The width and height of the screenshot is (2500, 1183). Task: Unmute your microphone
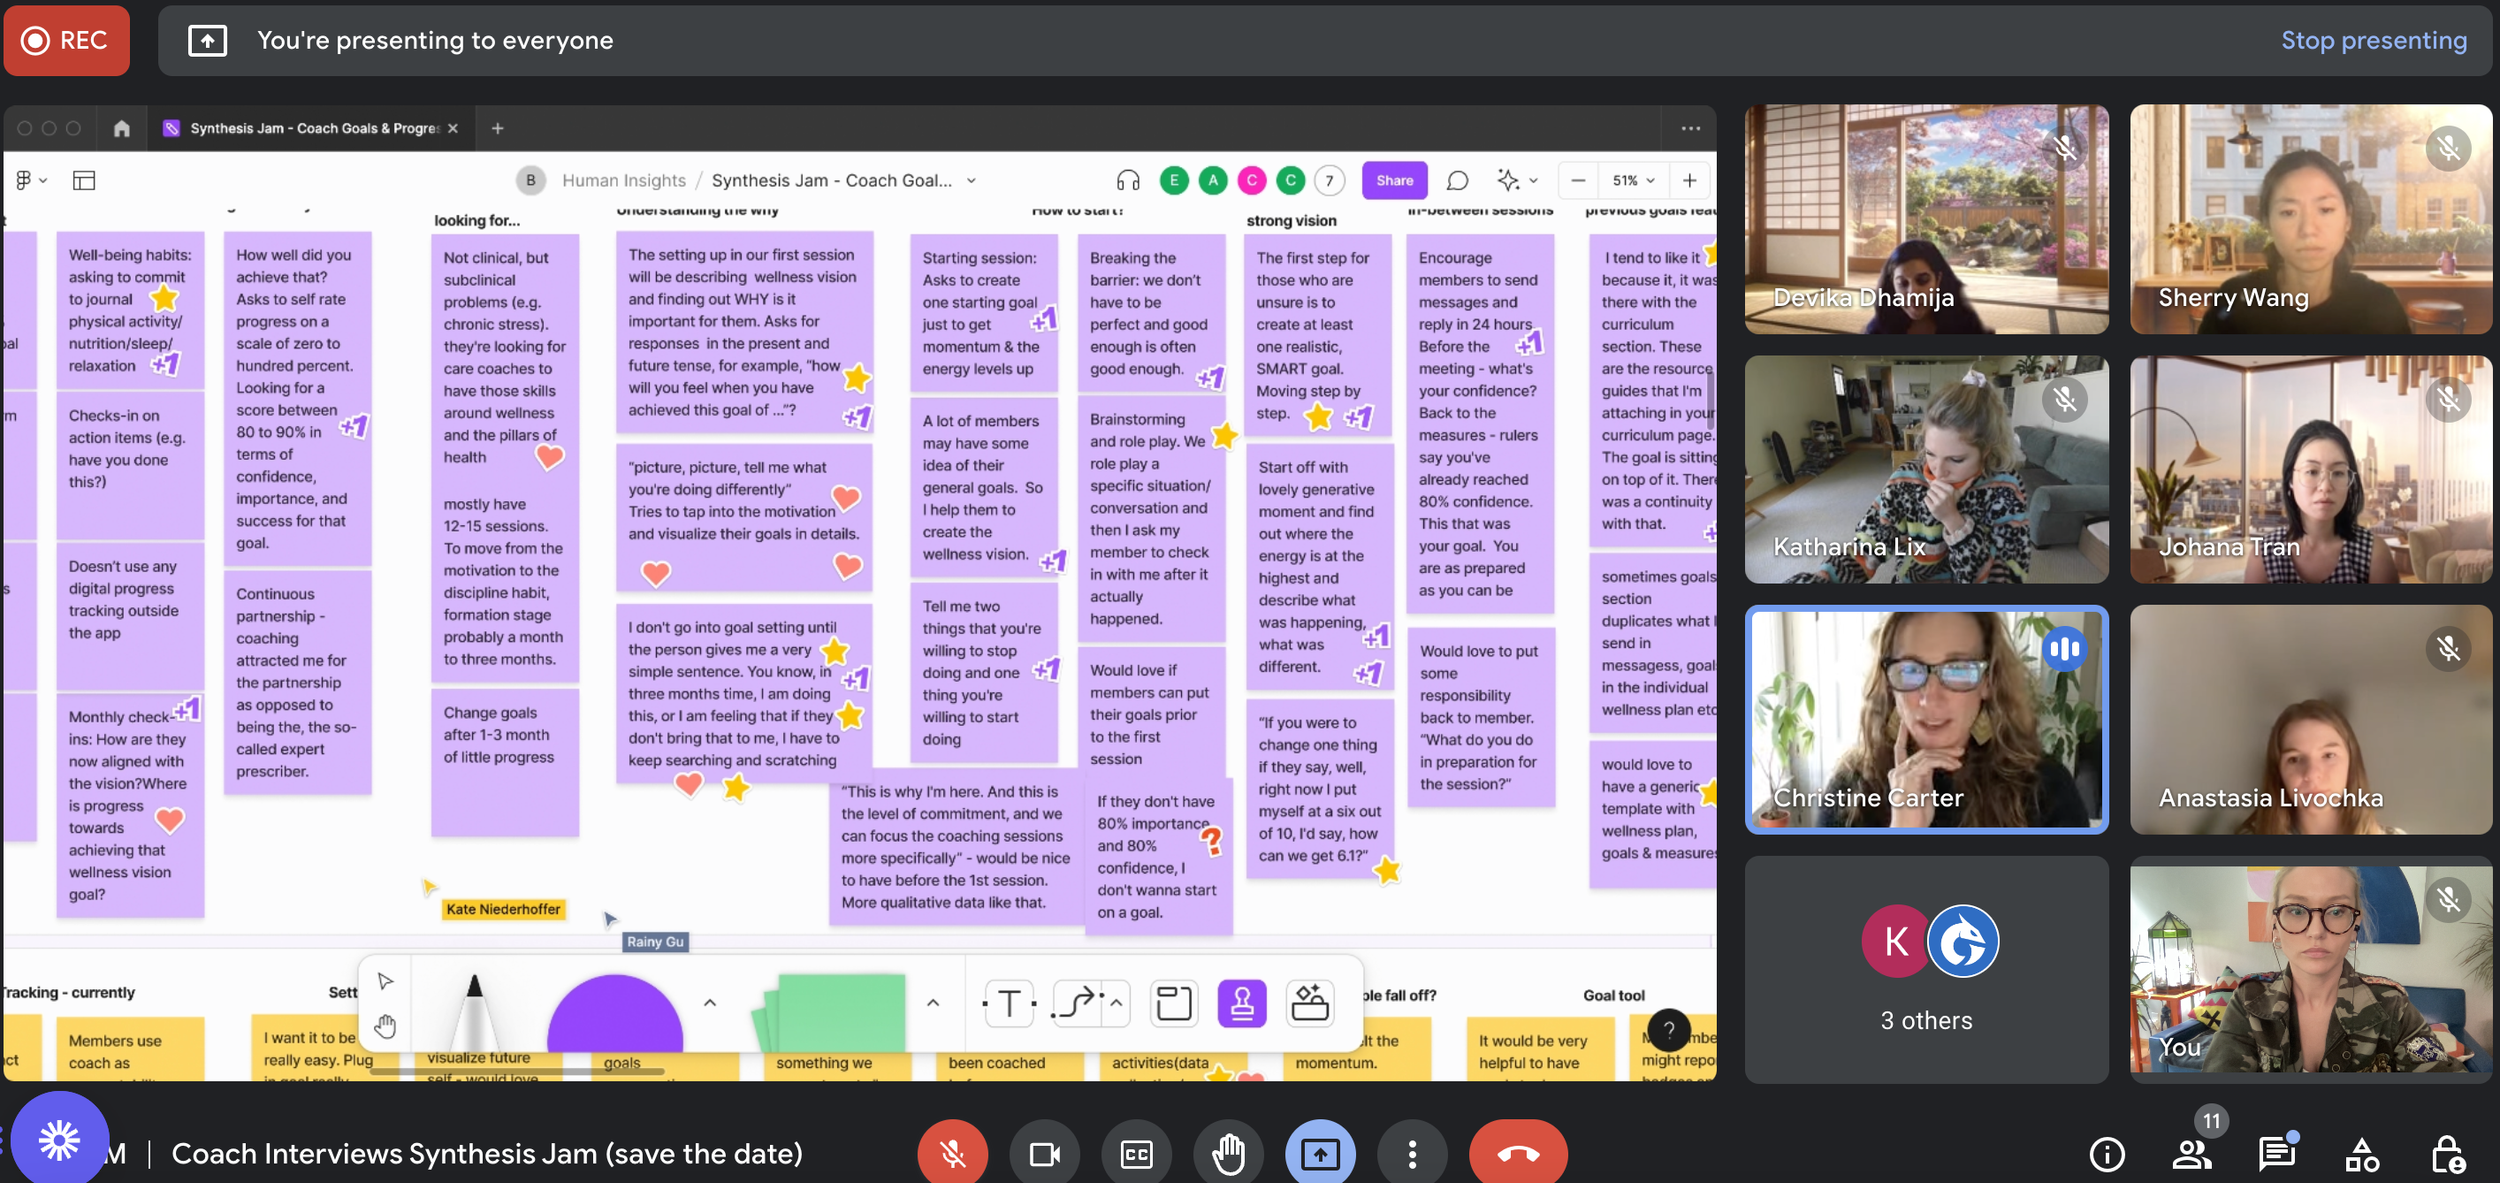[952, 1154]
